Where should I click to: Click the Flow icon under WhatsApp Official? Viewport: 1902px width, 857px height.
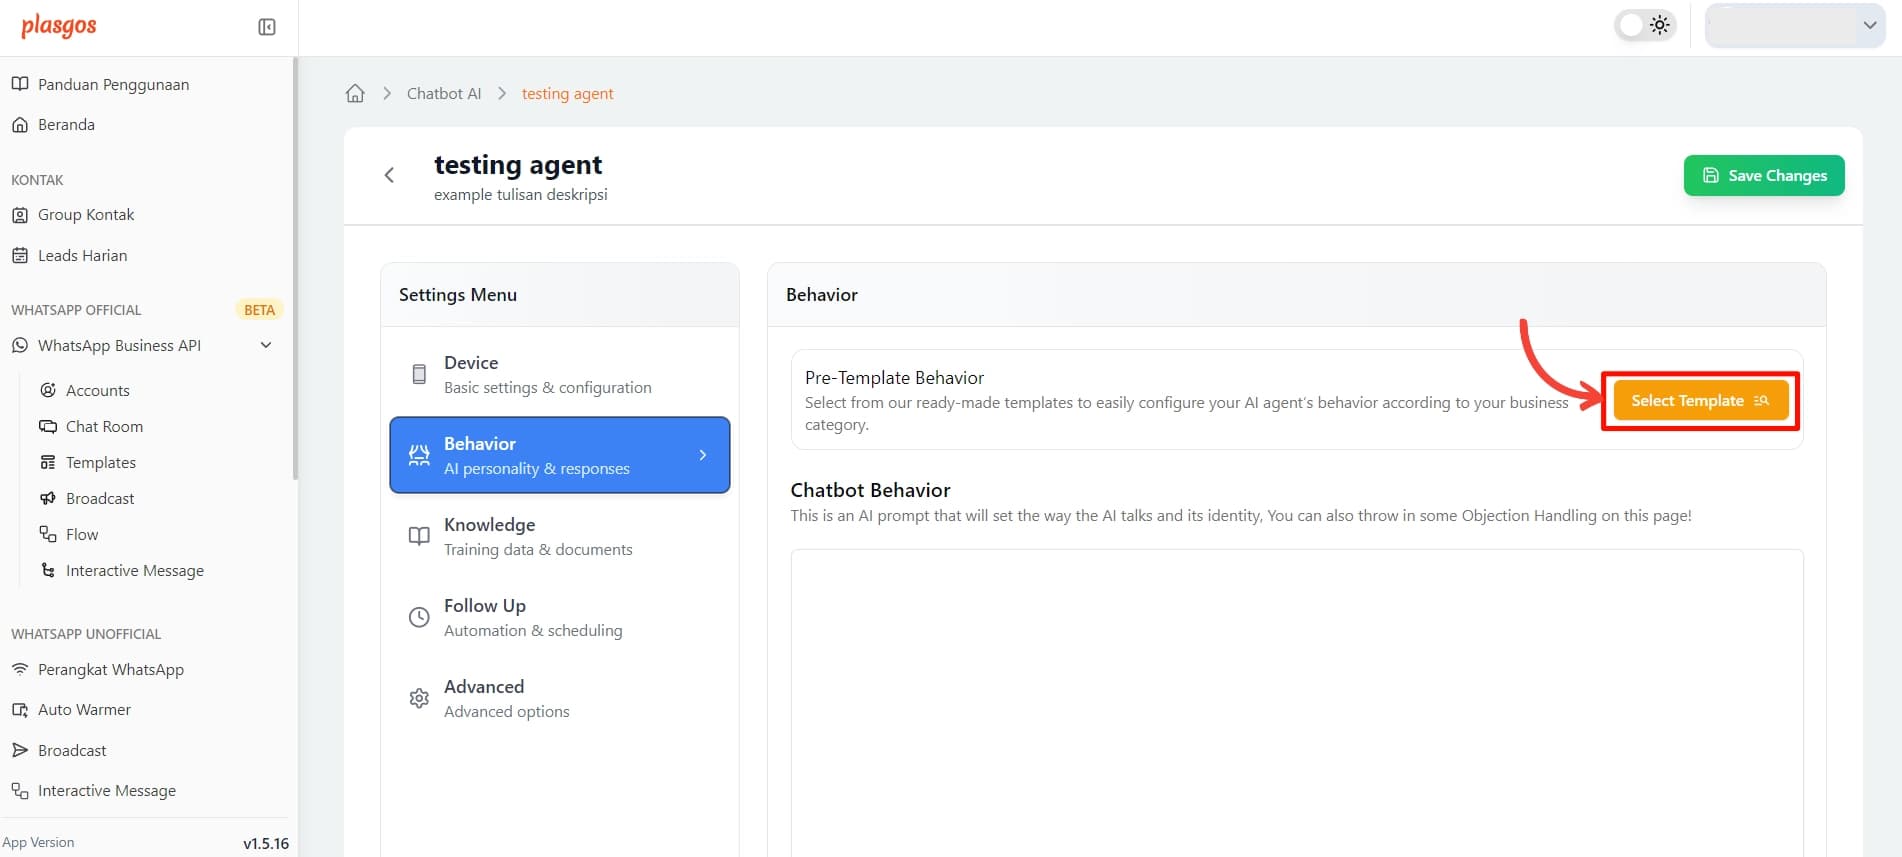(x=48, y=534)
